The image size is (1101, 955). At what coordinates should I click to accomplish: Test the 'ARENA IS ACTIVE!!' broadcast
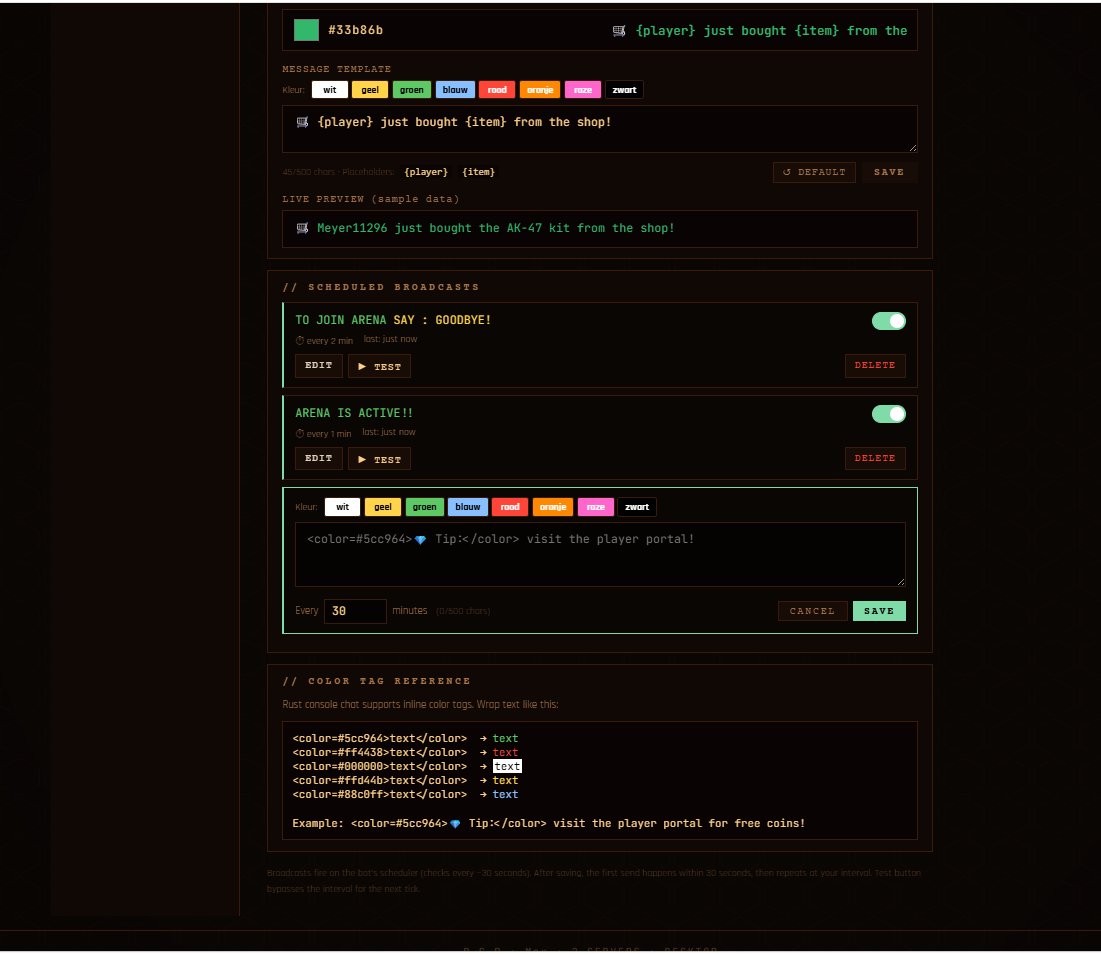(x=379, y=459)
